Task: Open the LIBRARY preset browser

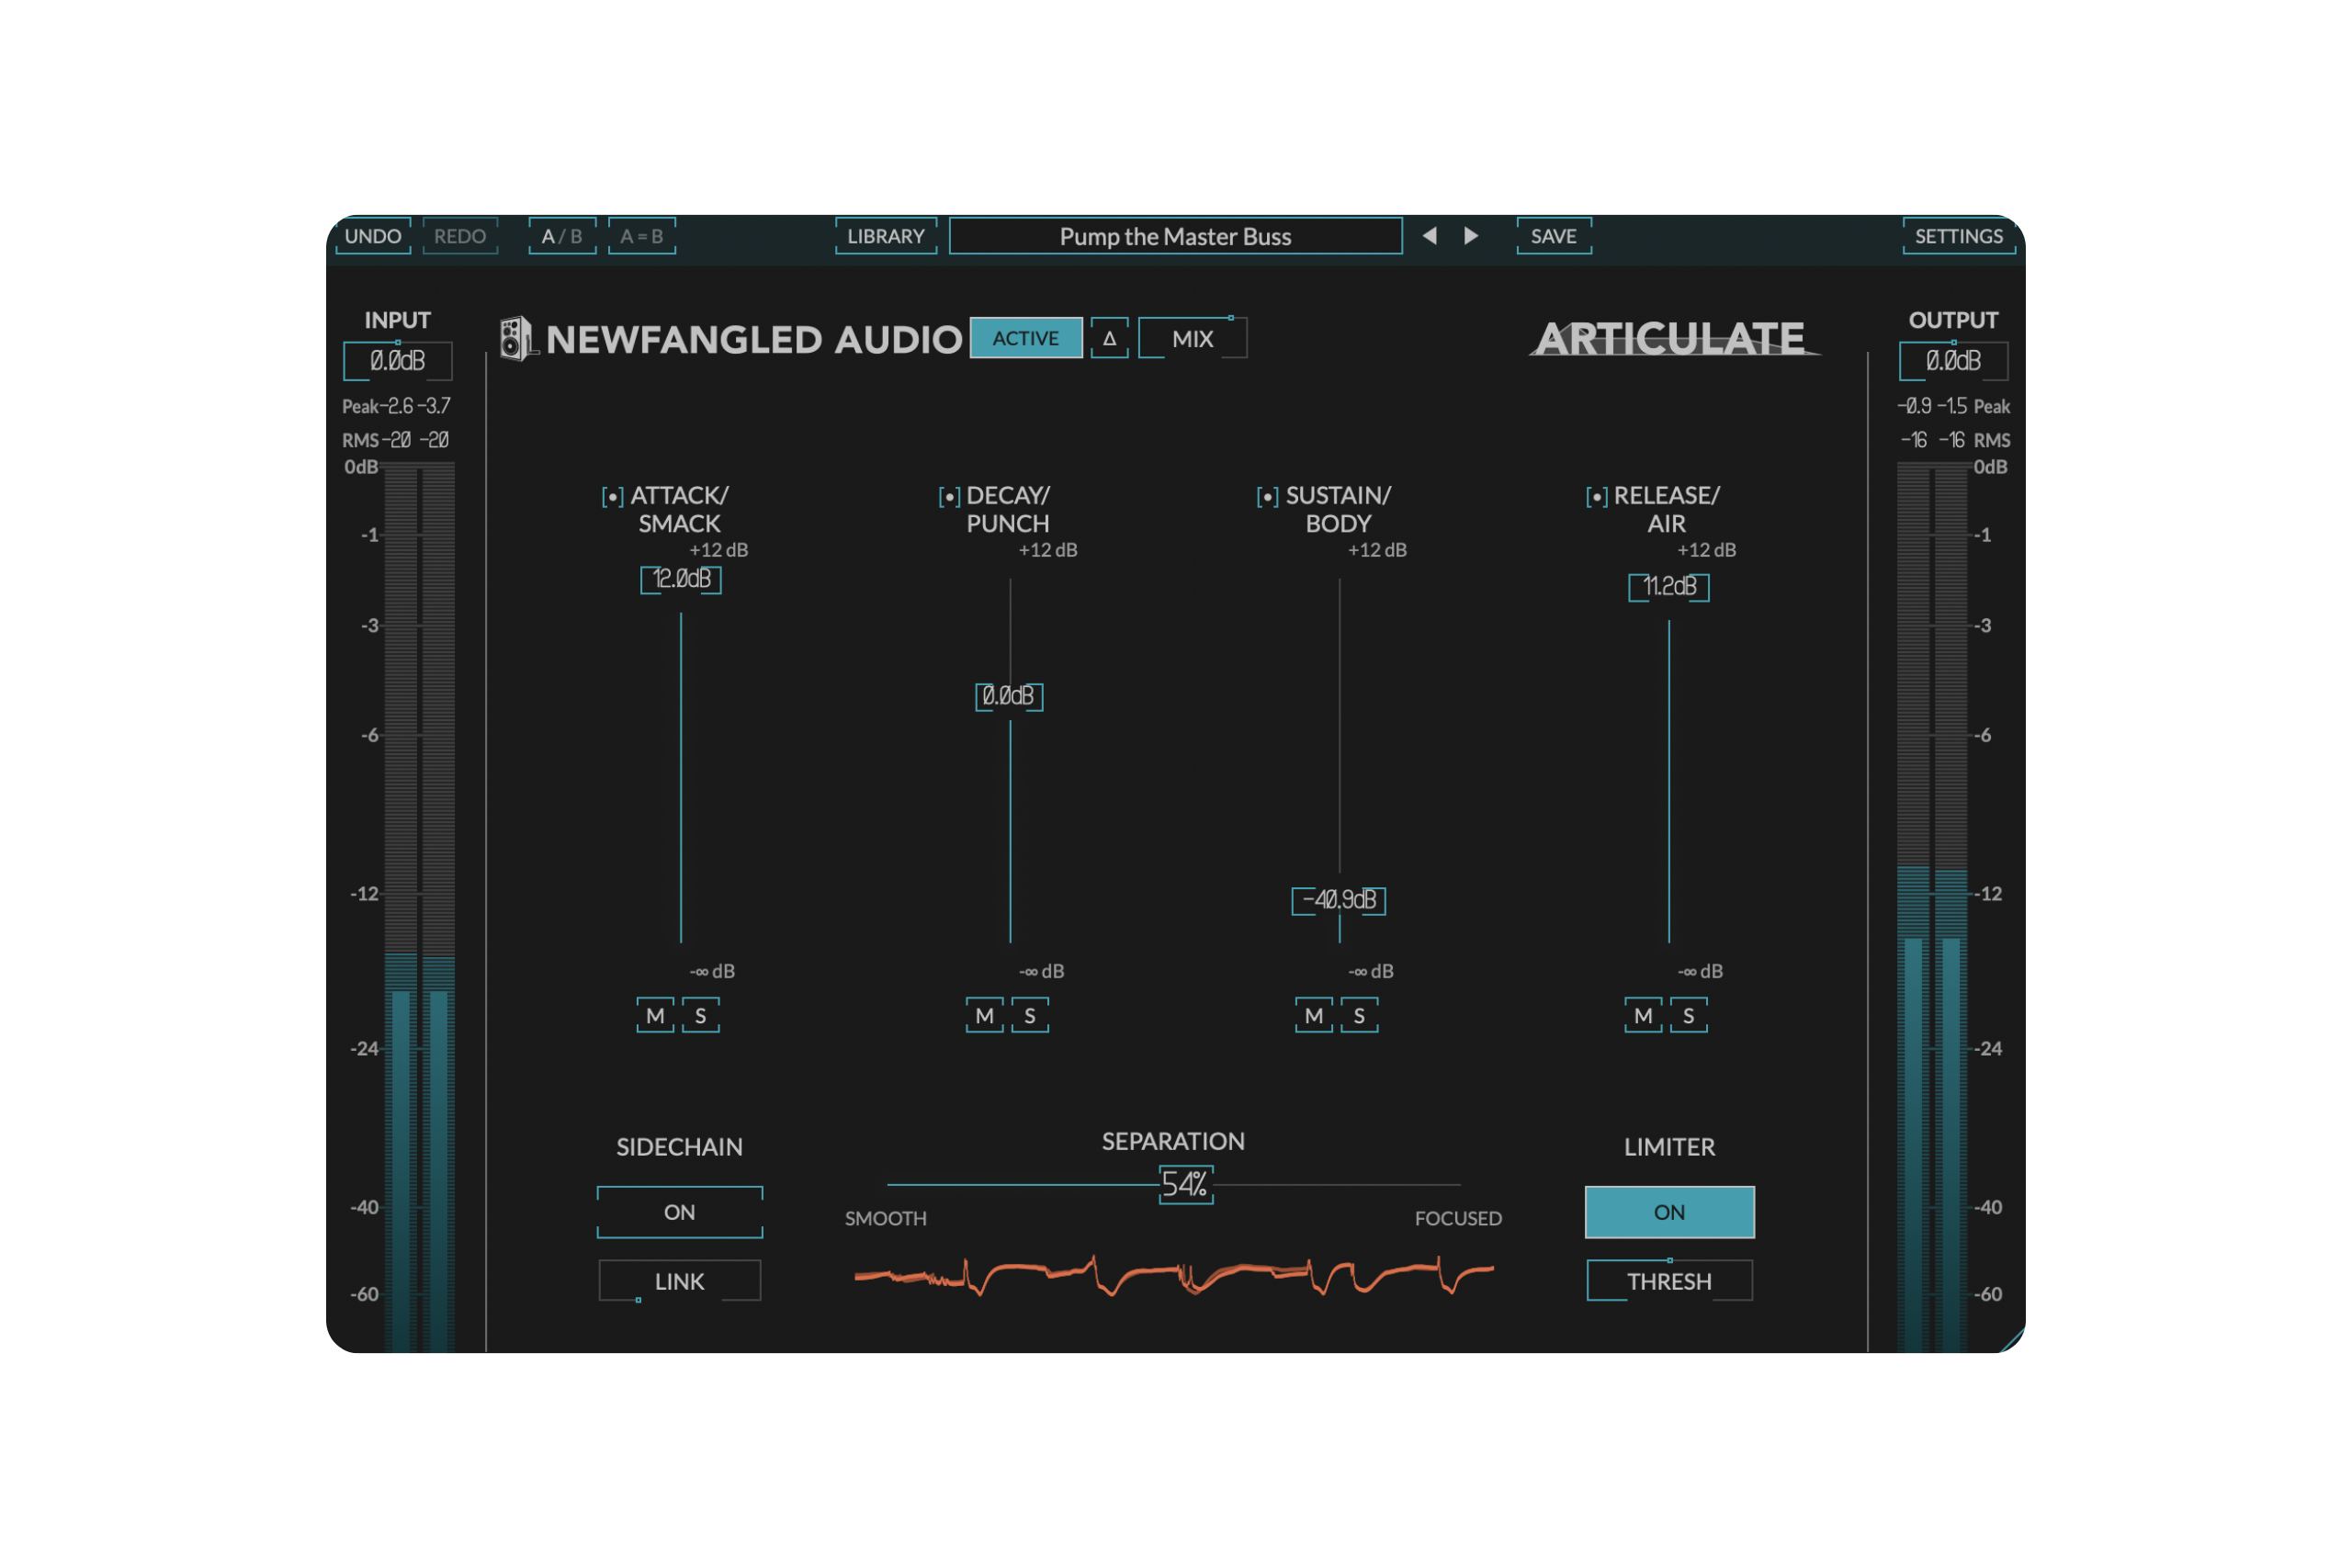Action: pos(886,236)
